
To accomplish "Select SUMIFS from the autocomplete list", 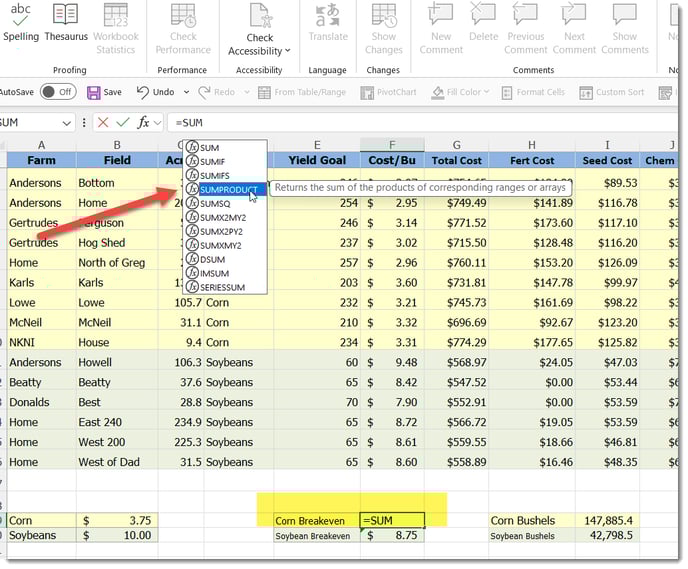I will 225,175.
